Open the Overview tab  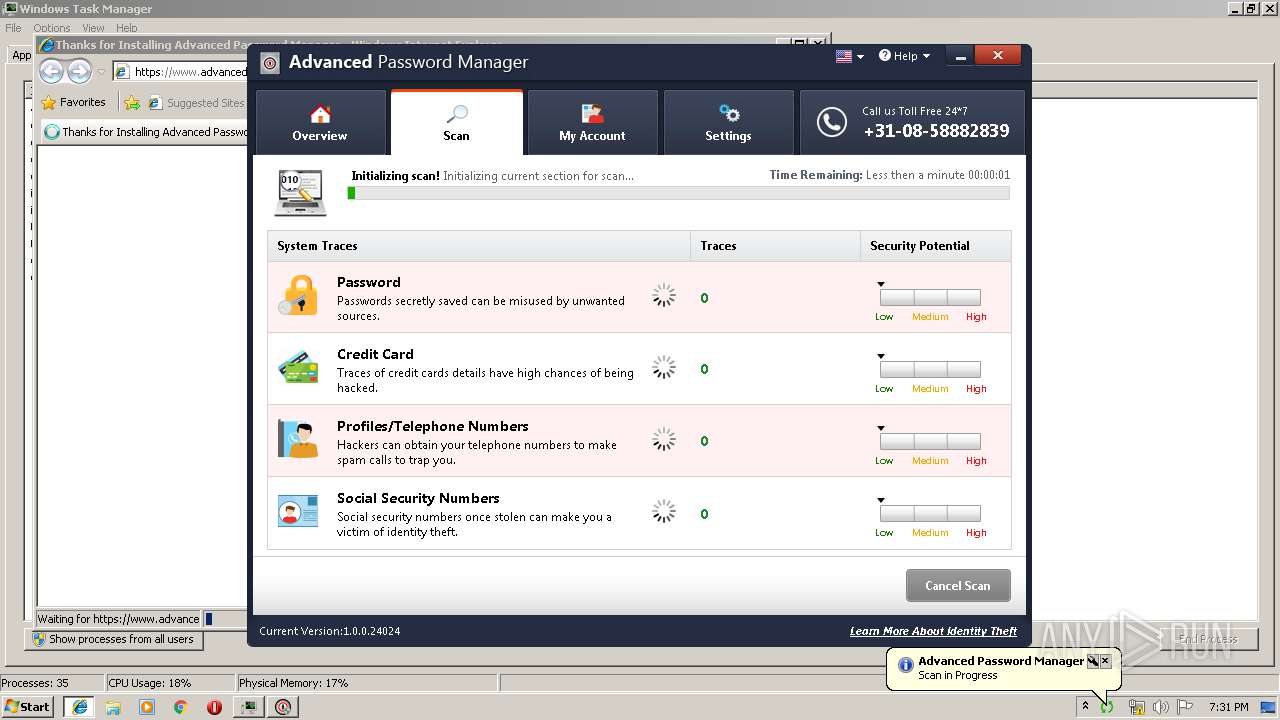pyautogui.click(x=320, y=122)
